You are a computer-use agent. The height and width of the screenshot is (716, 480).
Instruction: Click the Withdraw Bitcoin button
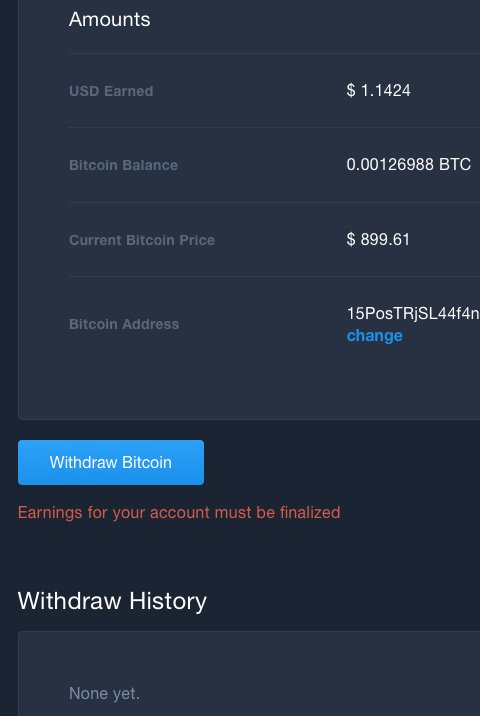tap(111, 462)
